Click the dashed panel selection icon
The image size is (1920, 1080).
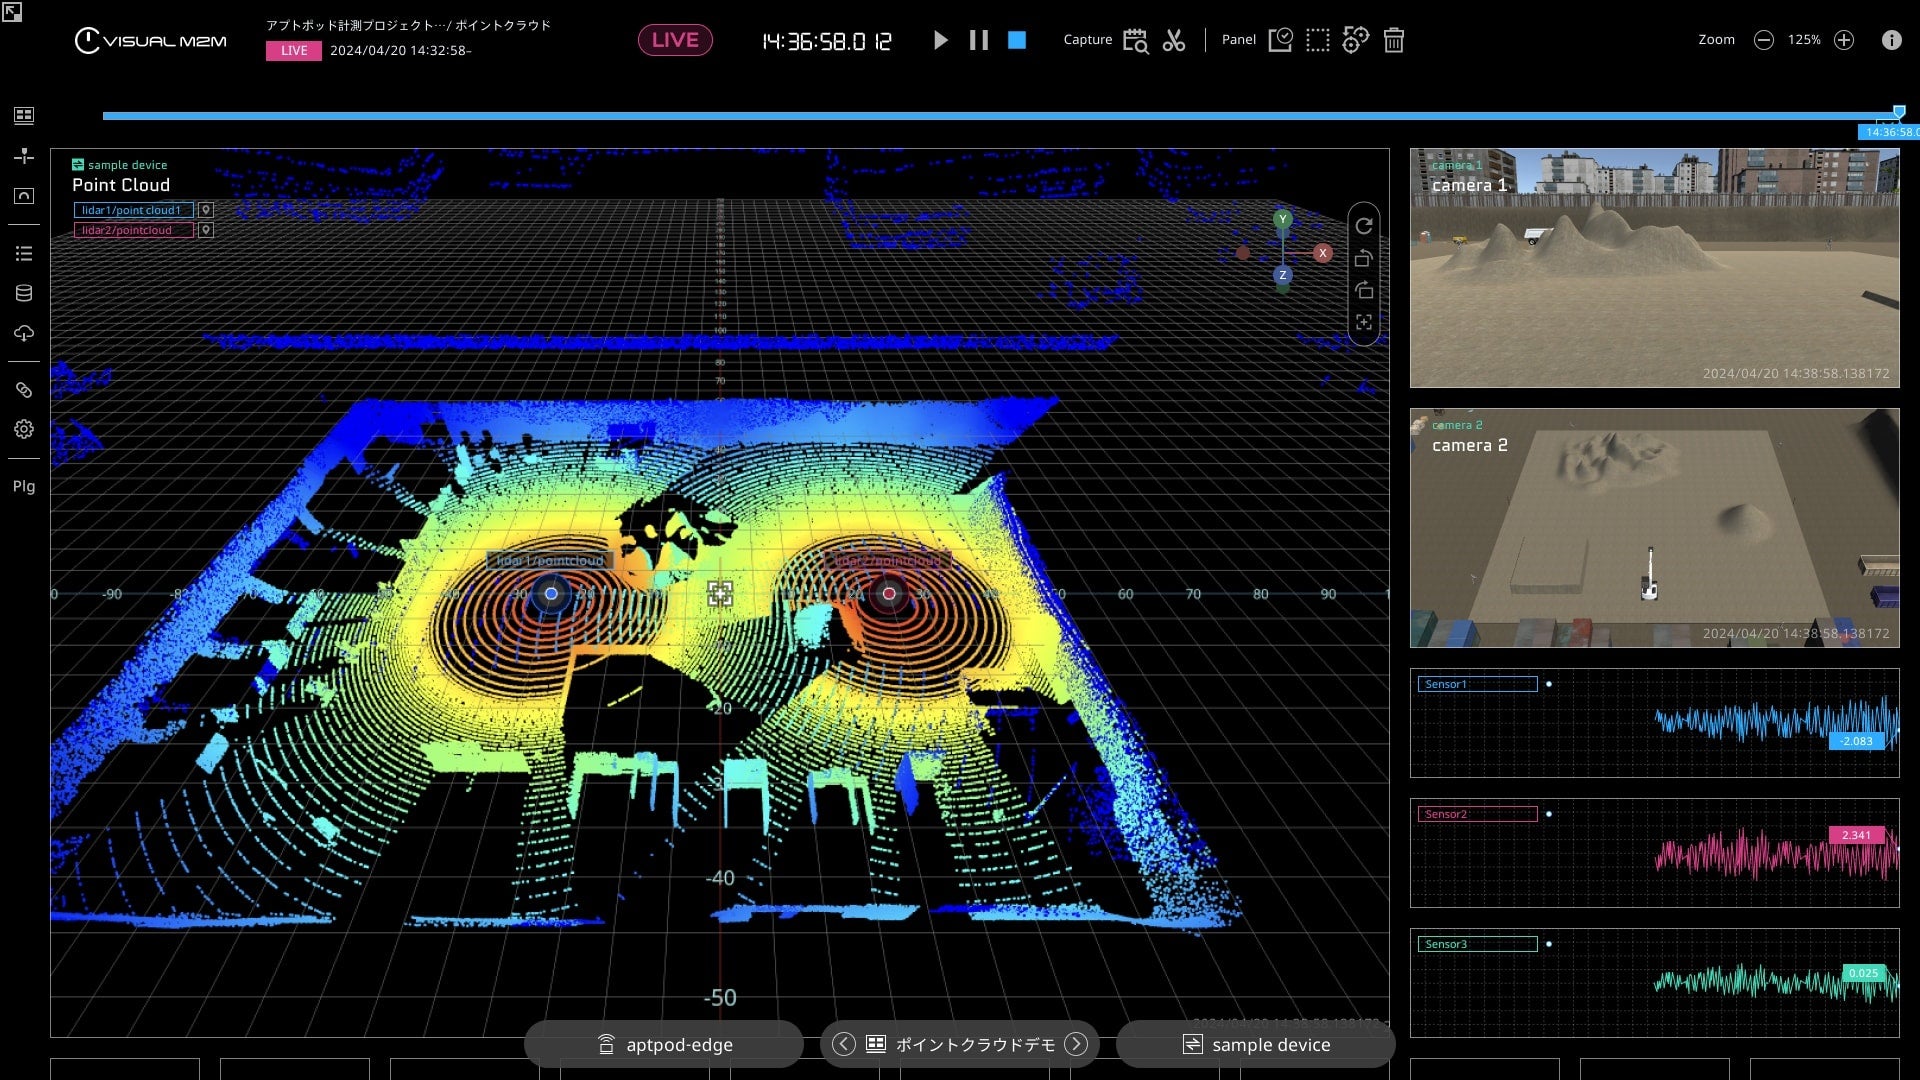pos(1318,40)
